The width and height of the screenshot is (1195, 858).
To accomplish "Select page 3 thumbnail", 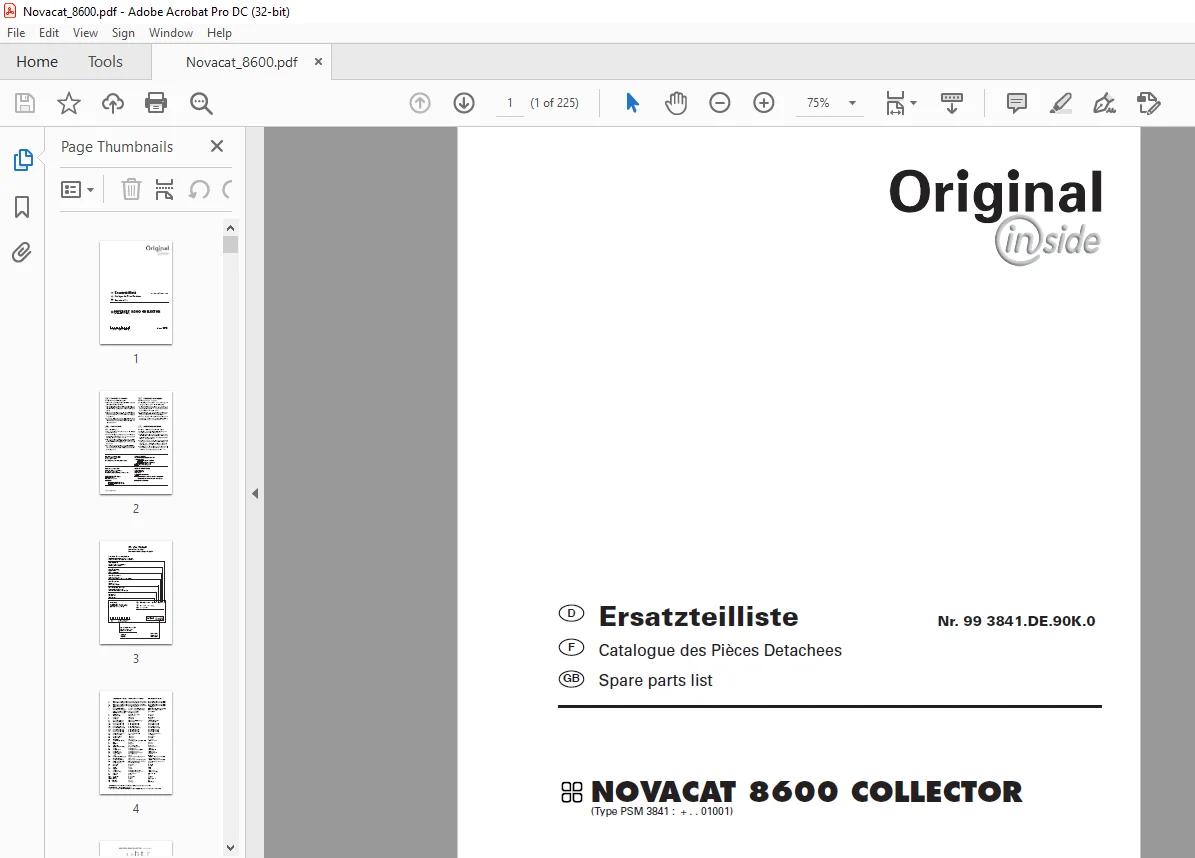I will pyautogui.click(x=136, y=593).
